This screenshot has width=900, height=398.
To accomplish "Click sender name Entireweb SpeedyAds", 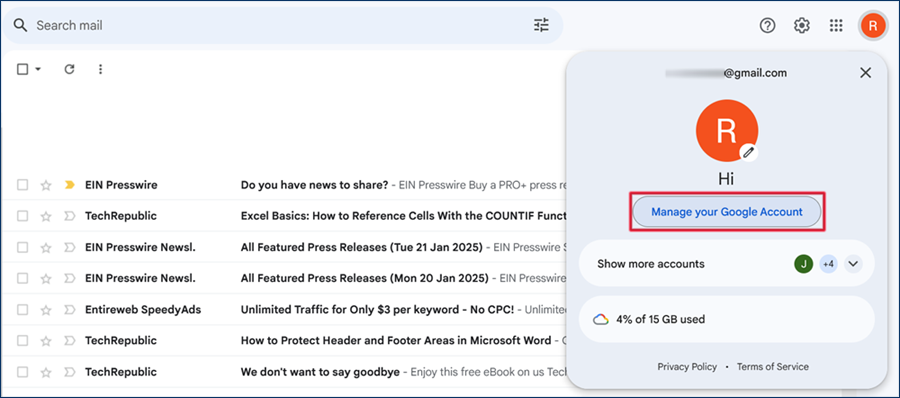I will (143, 310).
